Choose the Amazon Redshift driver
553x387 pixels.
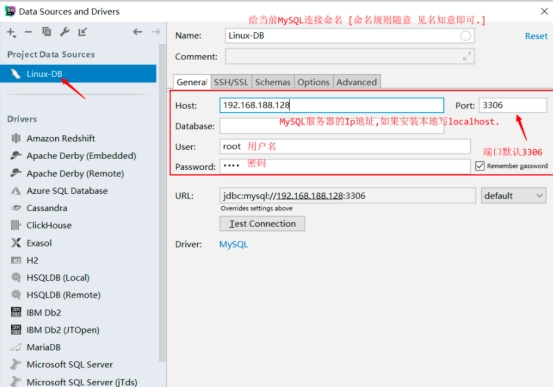pyautogui.click(x=61, y=138)
